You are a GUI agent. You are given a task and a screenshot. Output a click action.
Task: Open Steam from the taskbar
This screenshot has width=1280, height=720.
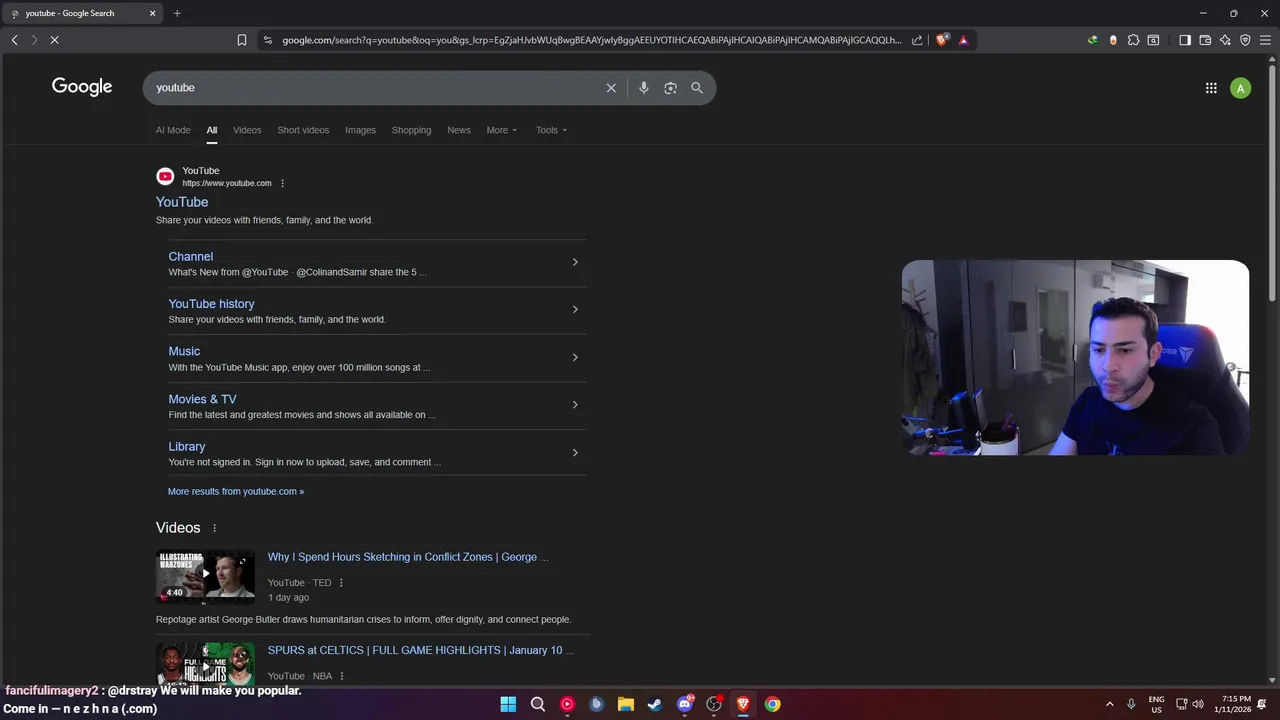click(x=655, y=704)
